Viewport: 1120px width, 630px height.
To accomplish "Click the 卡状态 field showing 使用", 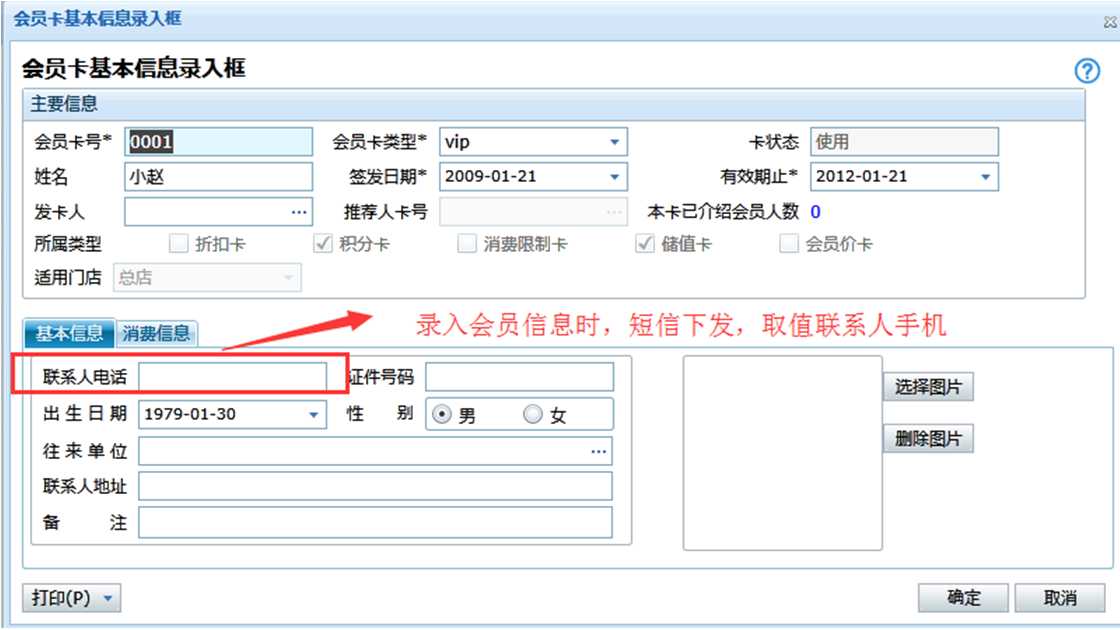I will pos(904,141).
